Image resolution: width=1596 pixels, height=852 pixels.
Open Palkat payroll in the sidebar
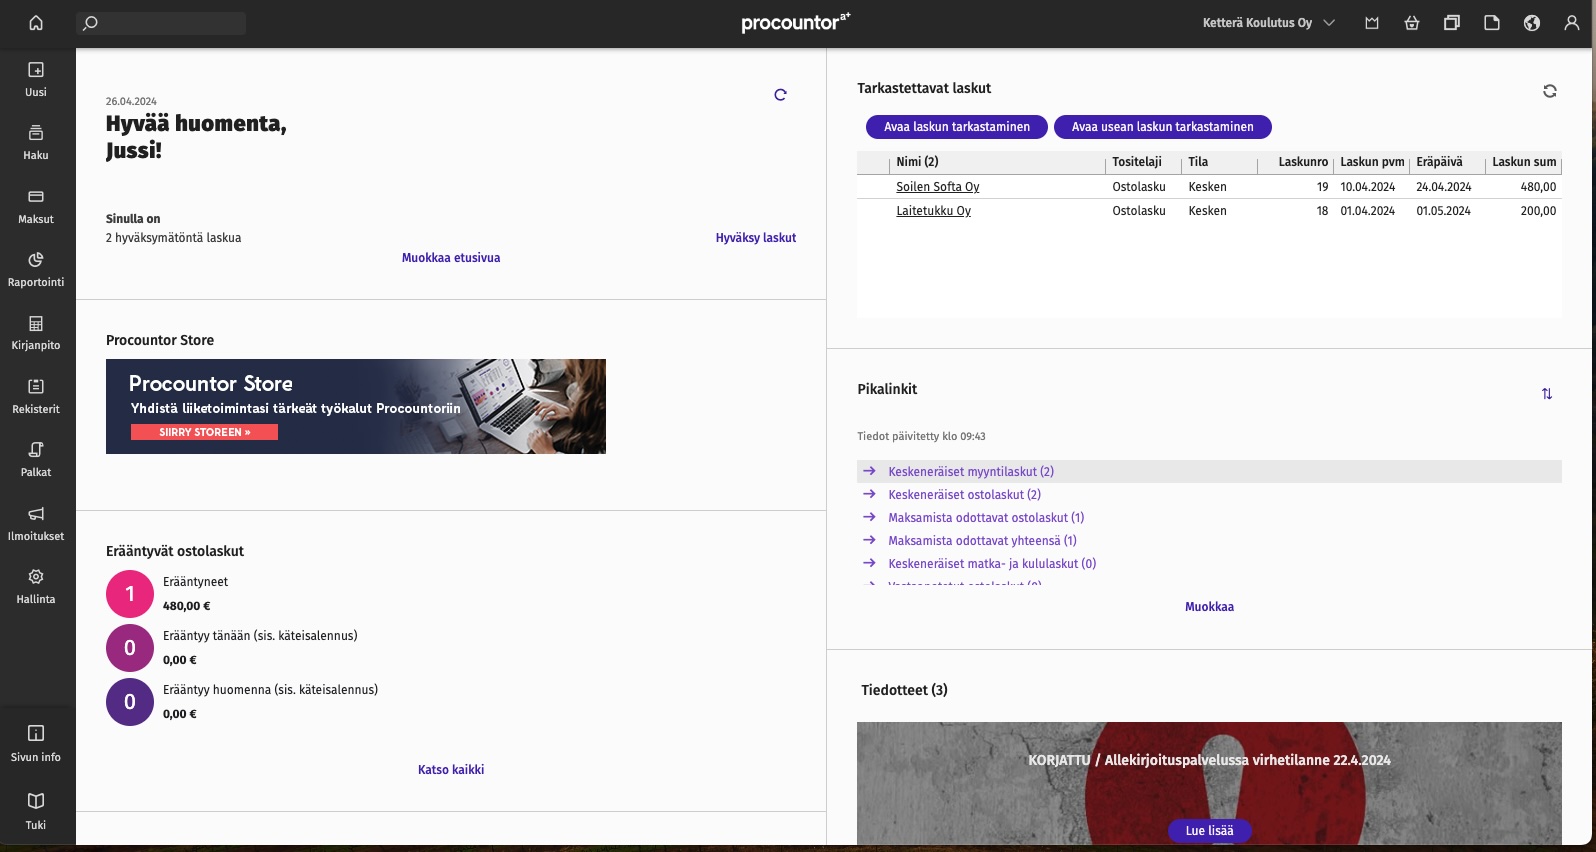tap(36, 460)
